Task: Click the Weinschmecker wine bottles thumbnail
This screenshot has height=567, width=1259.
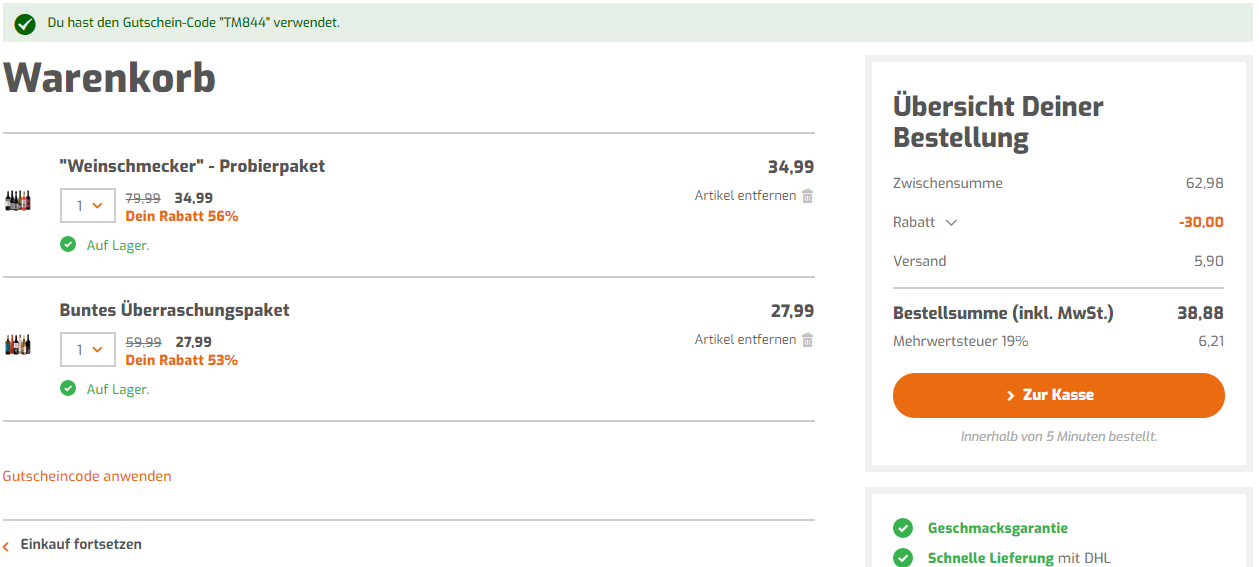Action: tap(18, 201)
